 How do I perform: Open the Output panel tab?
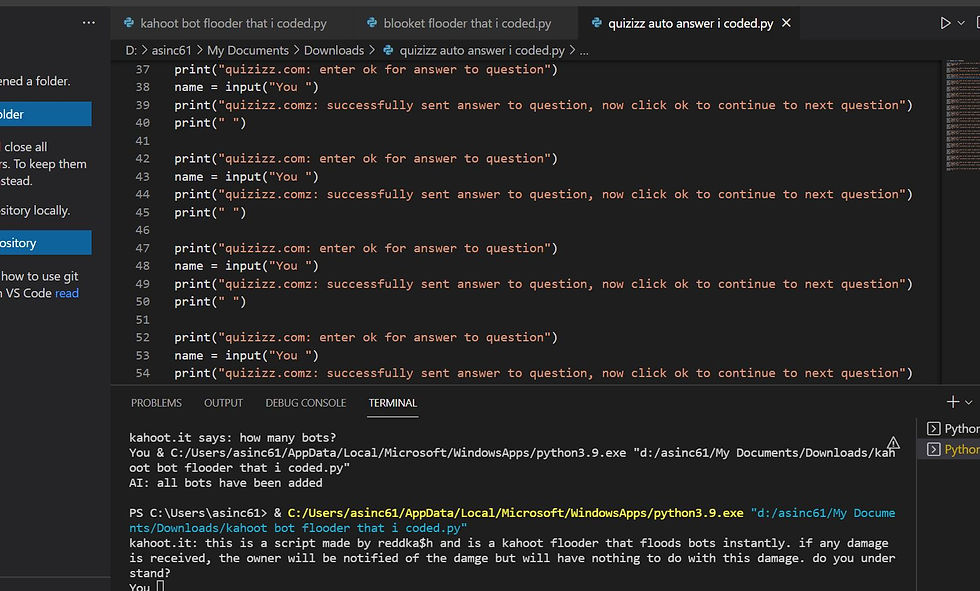223,403
